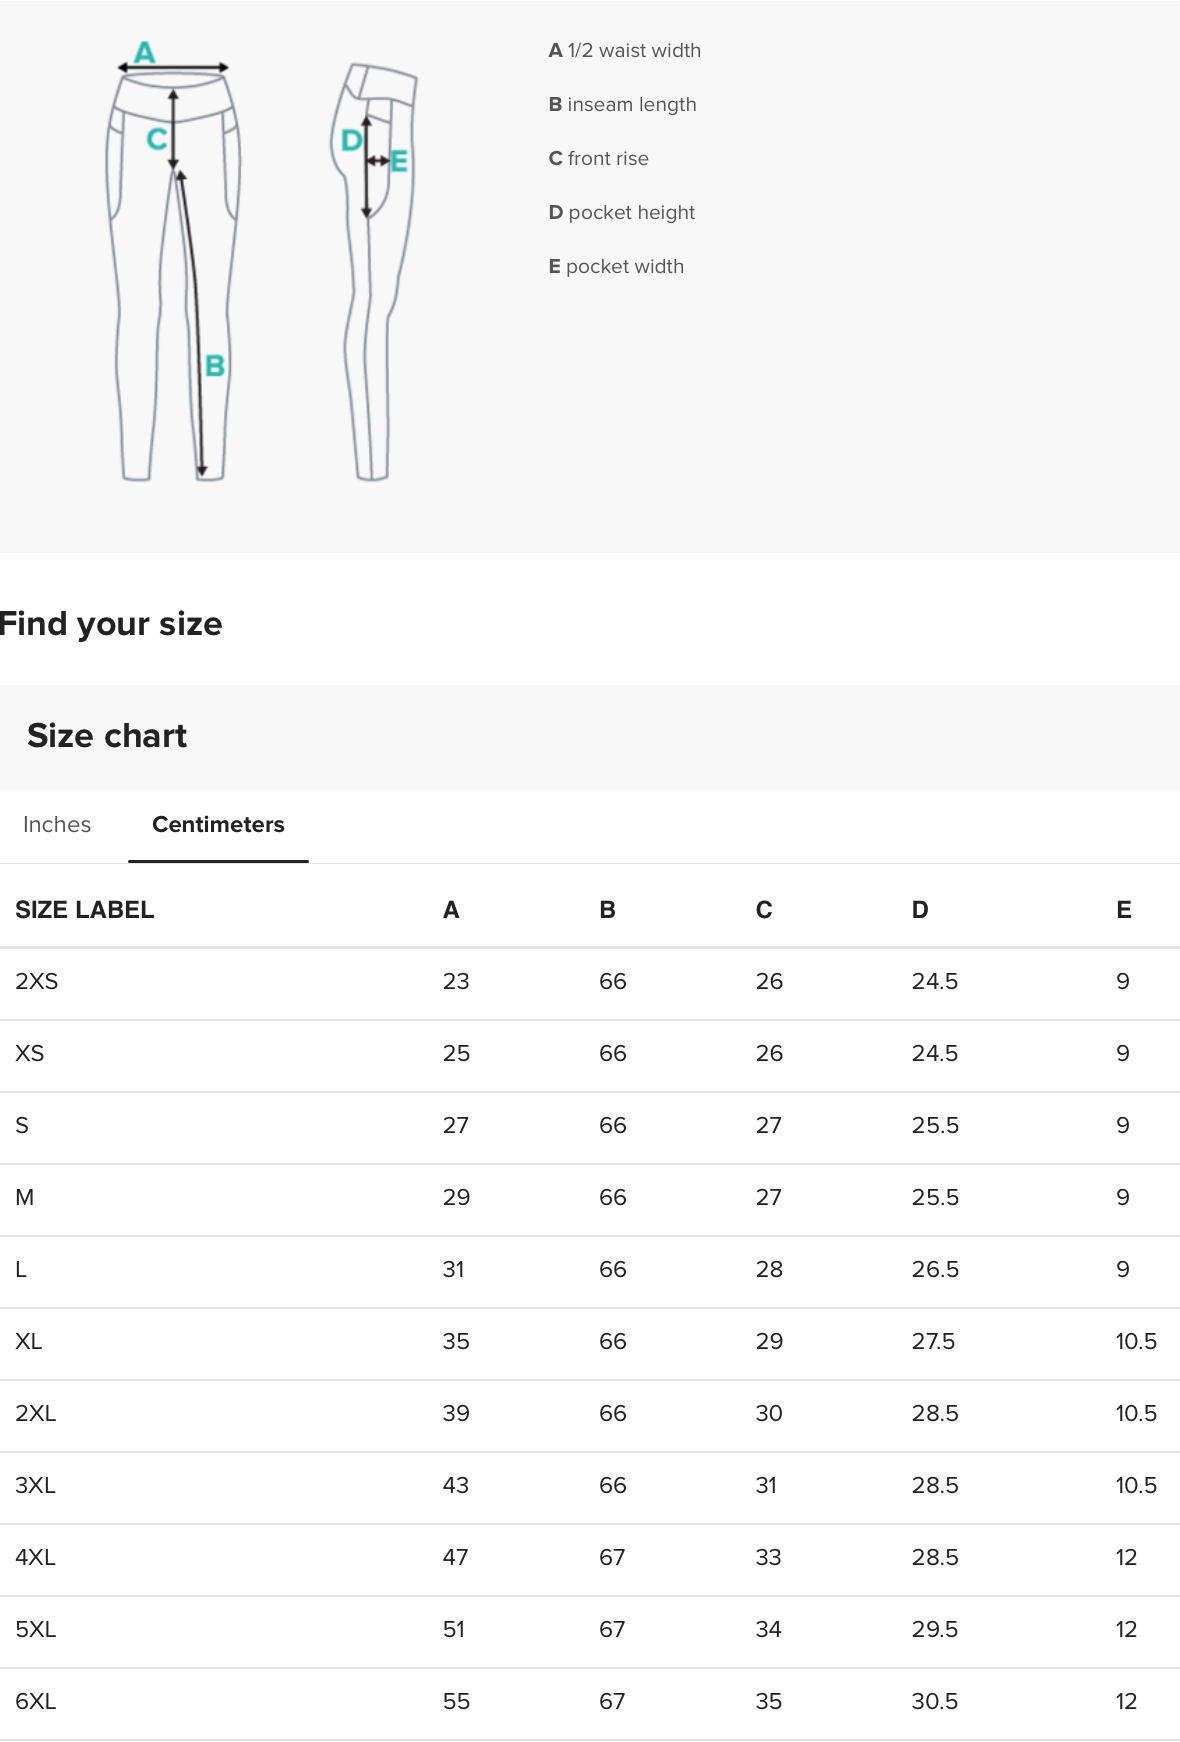The width and height of the screenshot is (1180, 1742).
Task: Click the Find your size heading
Action: coord(110,623)
